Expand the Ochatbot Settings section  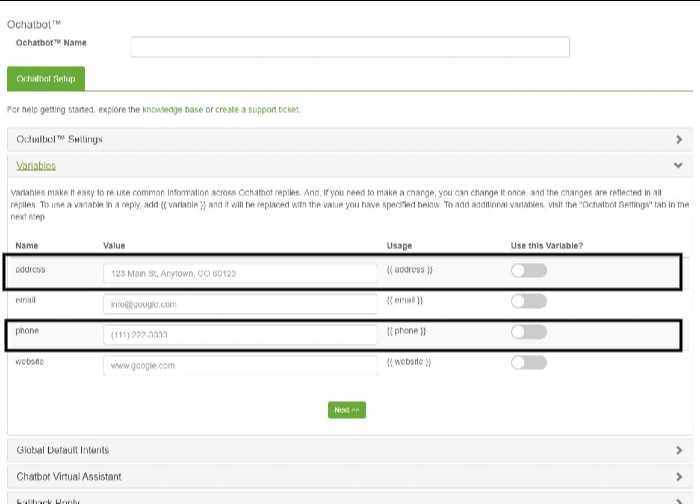tap(350, 139)
